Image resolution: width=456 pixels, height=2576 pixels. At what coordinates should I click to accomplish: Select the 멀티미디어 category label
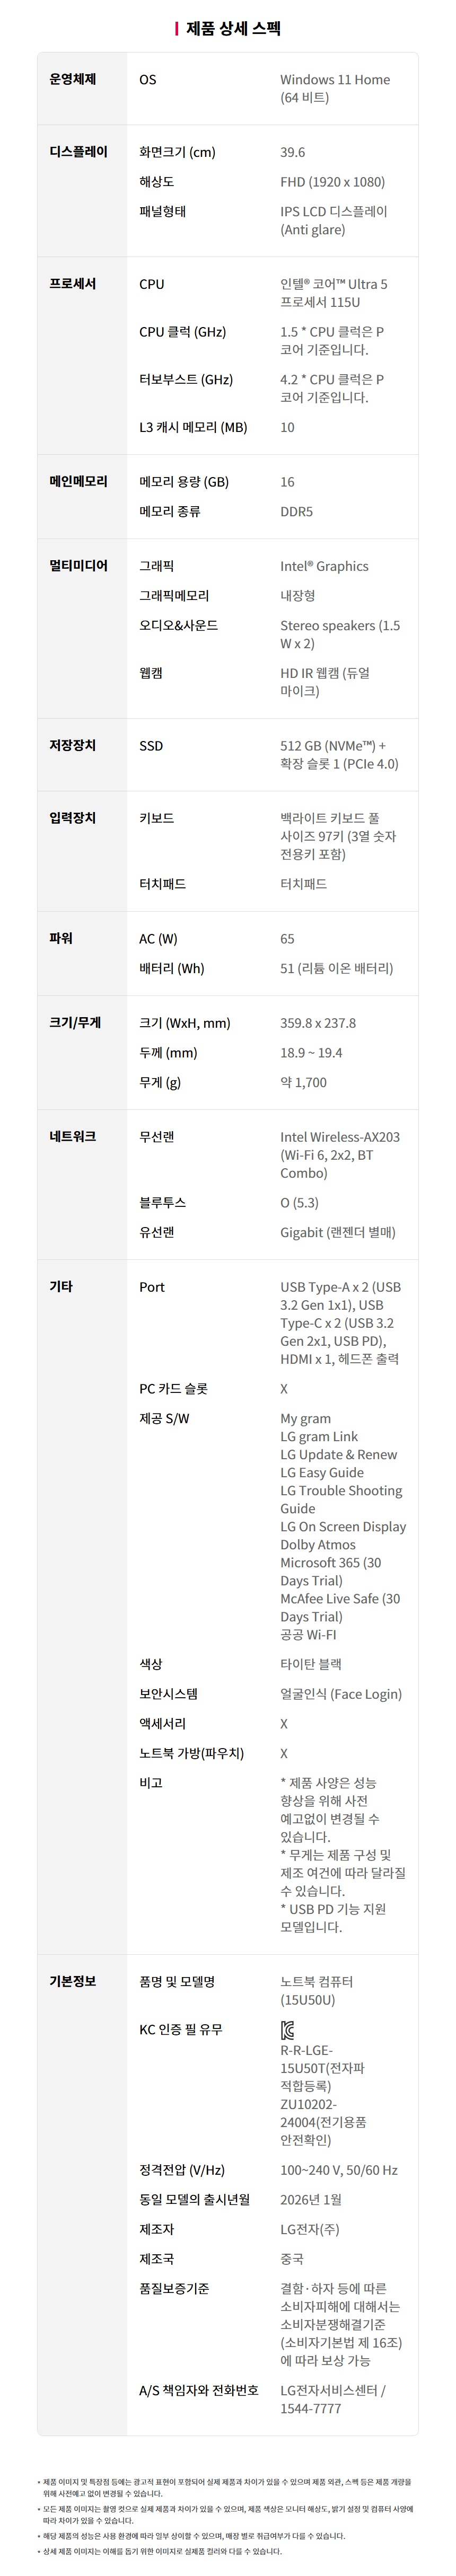79,566
